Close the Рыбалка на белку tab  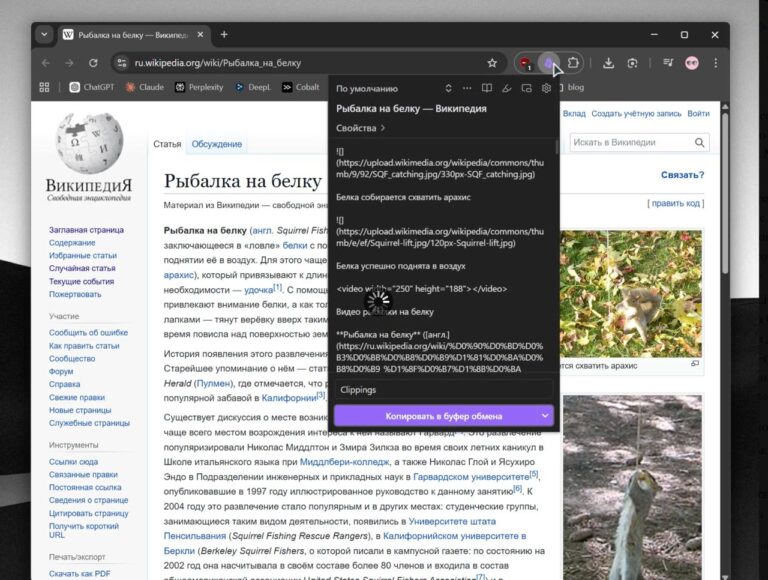pyautogui.click(x=200, y=35)
